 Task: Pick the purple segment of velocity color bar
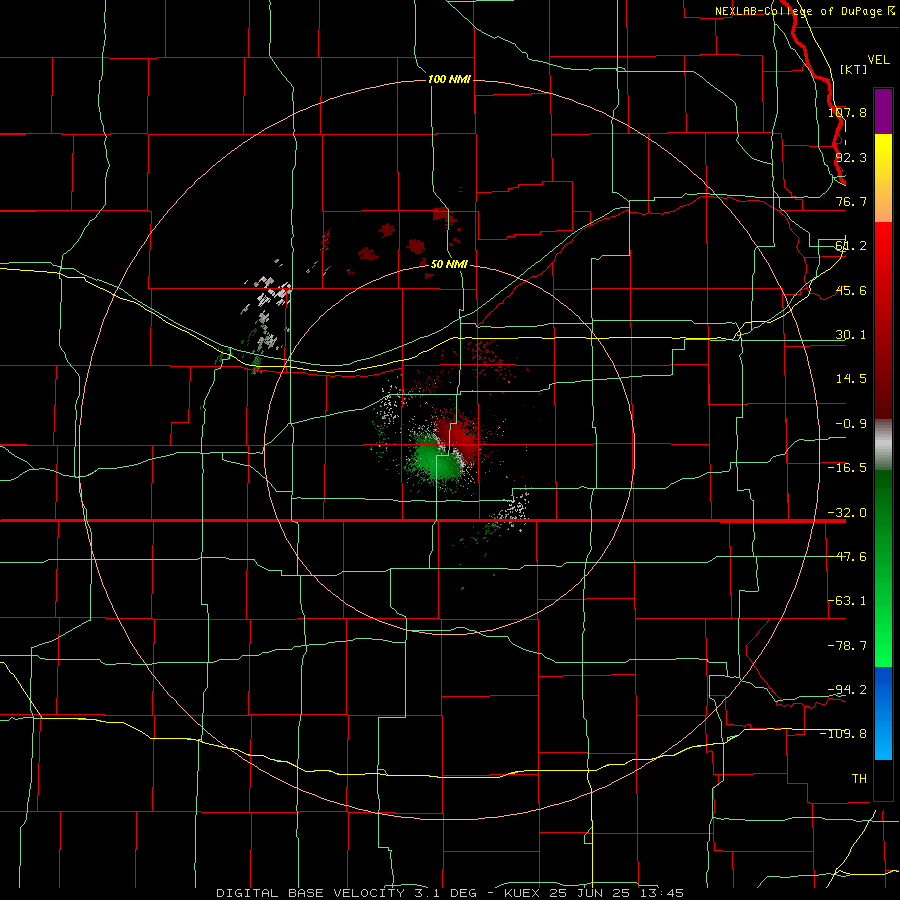[x=883, y=111]
